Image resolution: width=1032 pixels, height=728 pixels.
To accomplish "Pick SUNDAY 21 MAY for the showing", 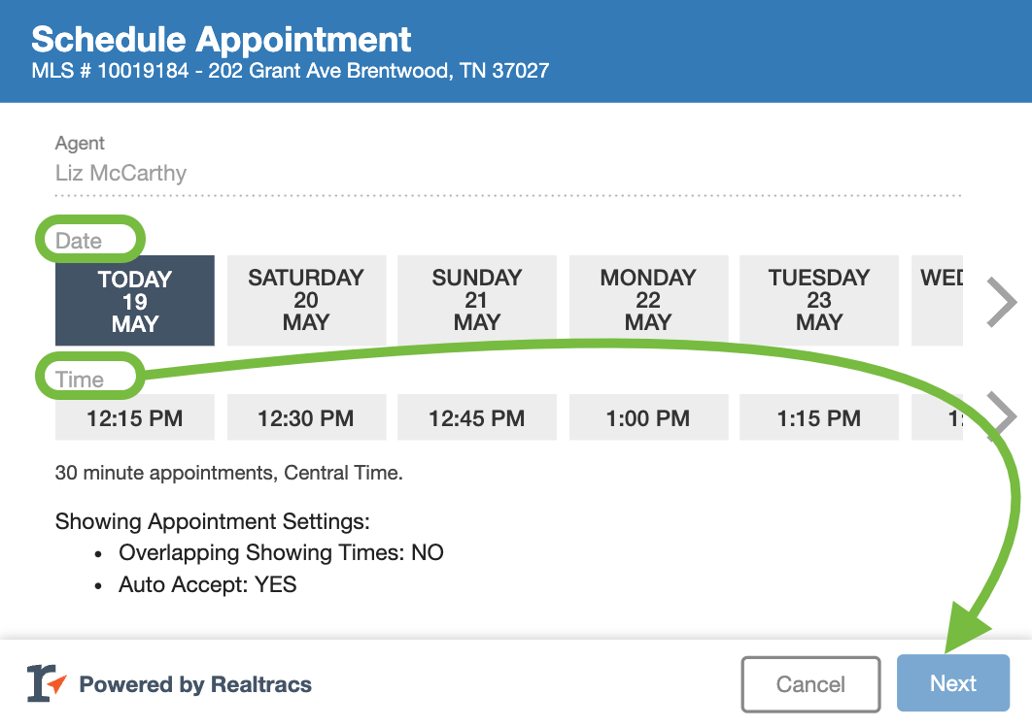I will pyautogui.click(x=476, y=300).
